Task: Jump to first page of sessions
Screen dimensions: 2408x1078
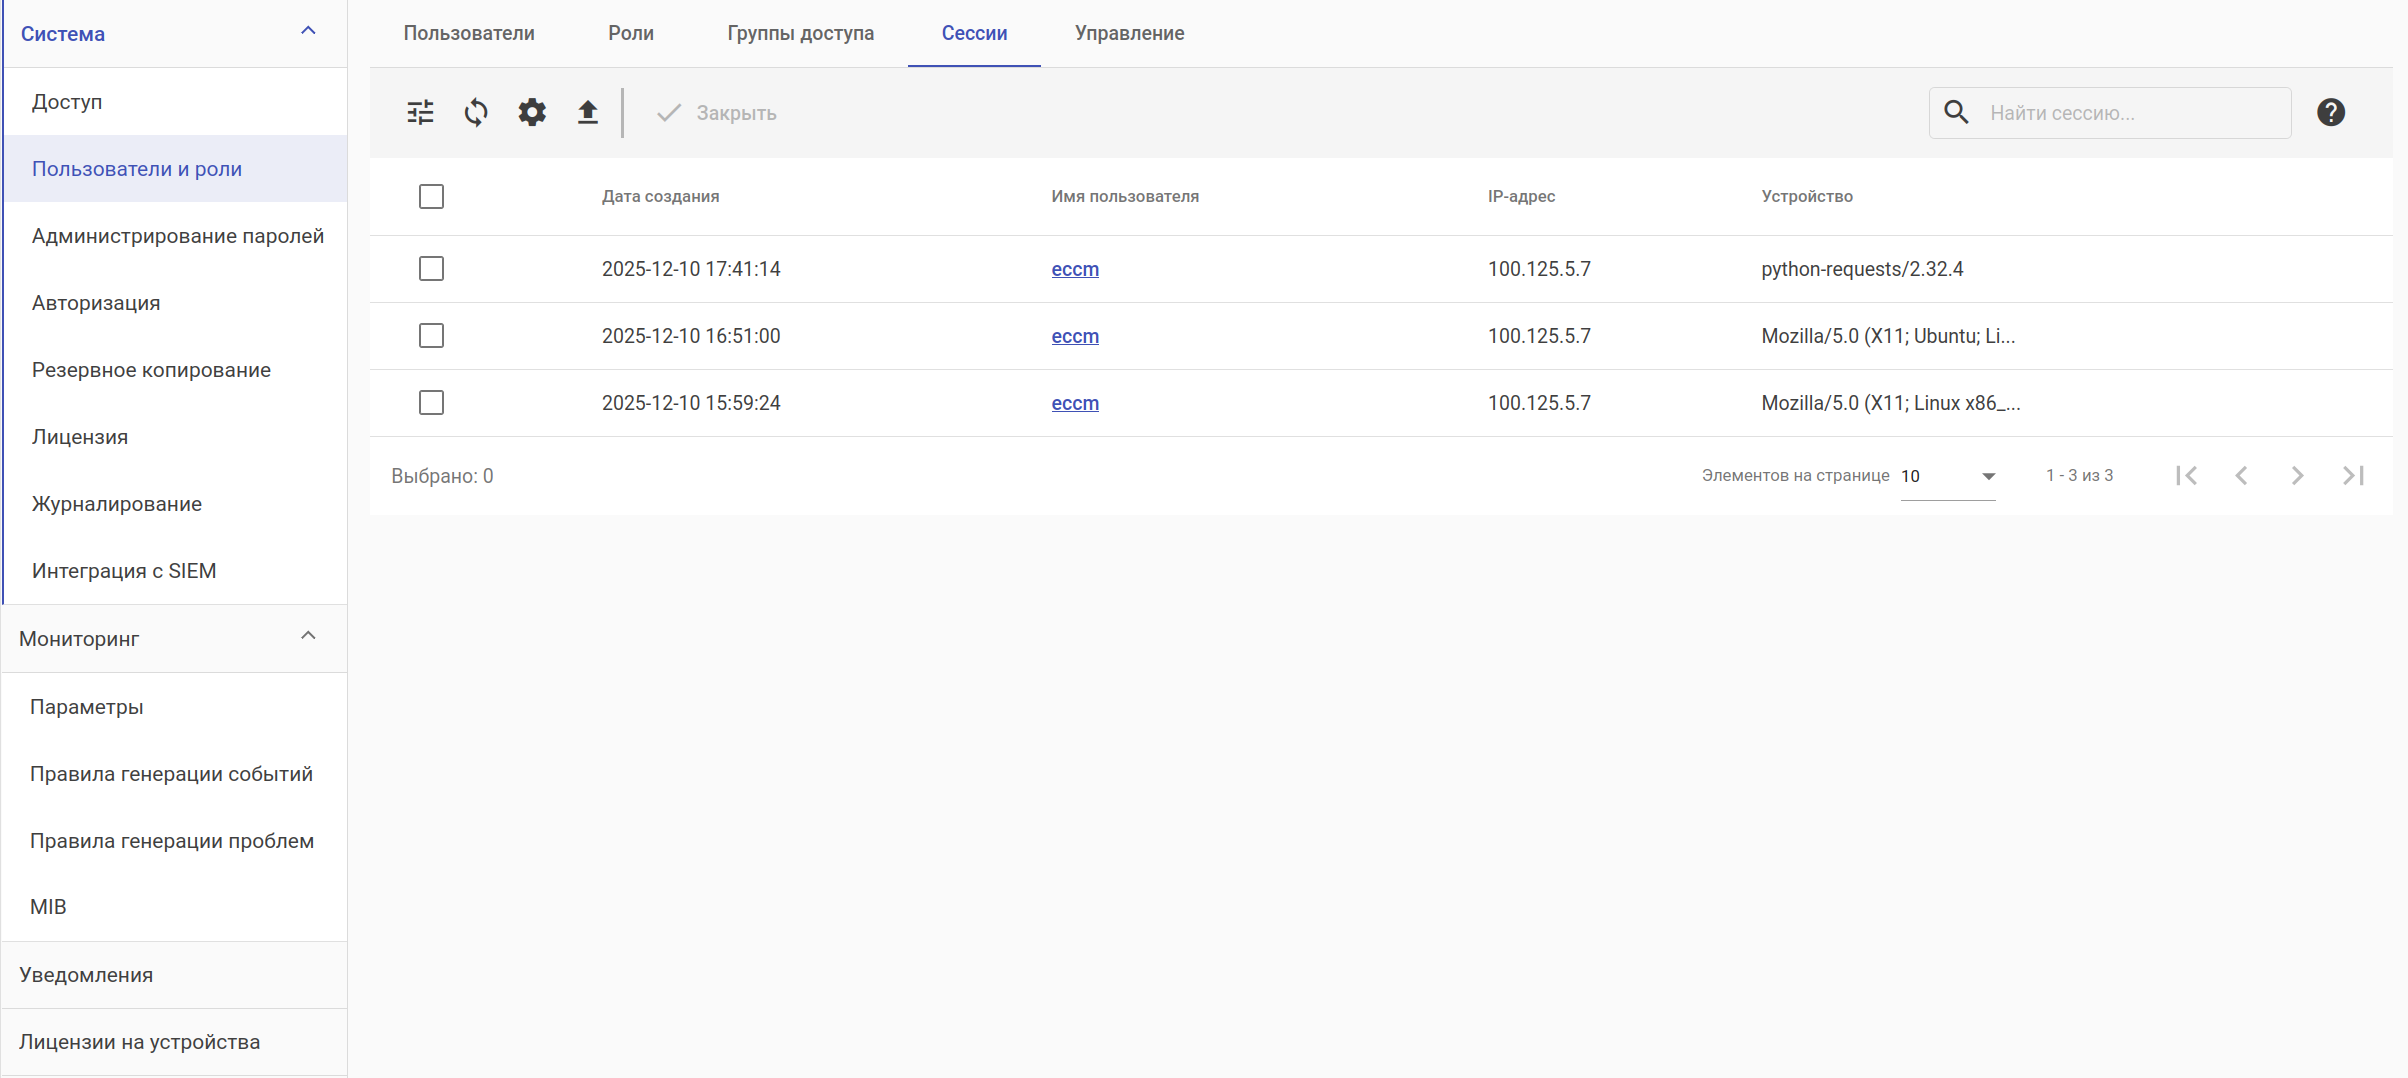Action: coord(2186,476)
